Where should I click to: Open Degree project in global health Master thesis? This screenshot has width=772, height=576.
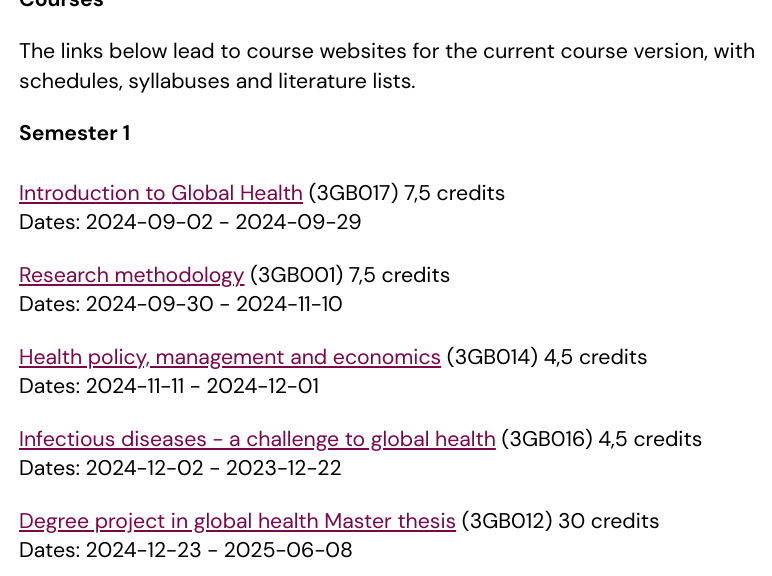pyautogui.click(x=237, y=521)
